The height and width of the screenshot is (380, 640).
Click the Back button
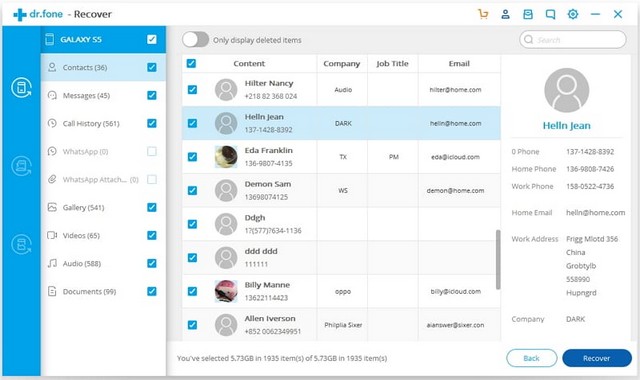pos(531,358)
